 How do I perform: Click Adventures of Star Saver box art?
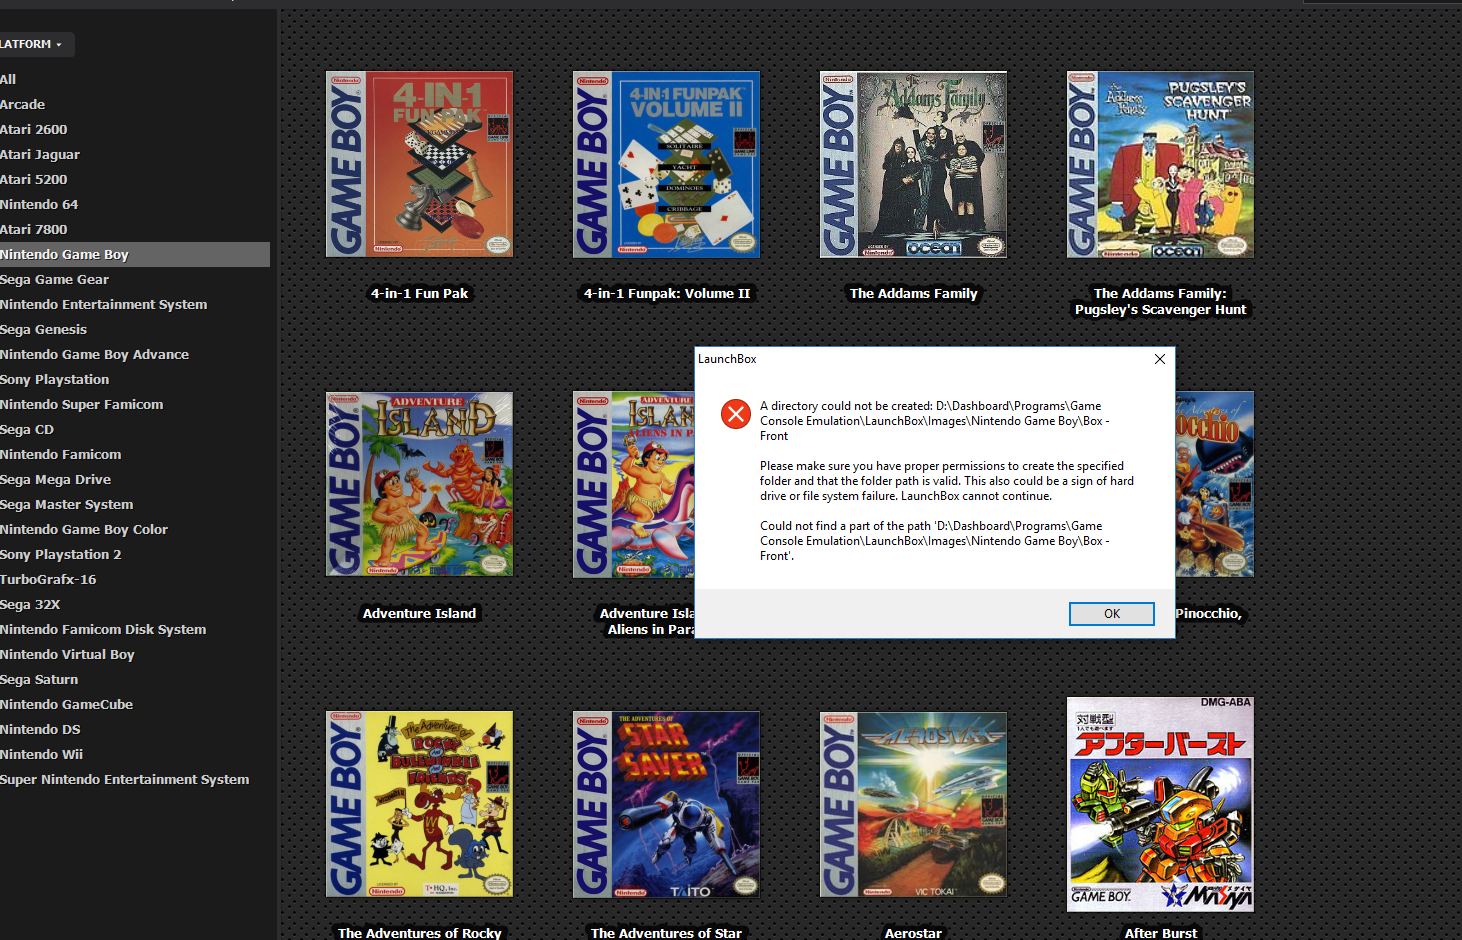click(x=666, y=804)
